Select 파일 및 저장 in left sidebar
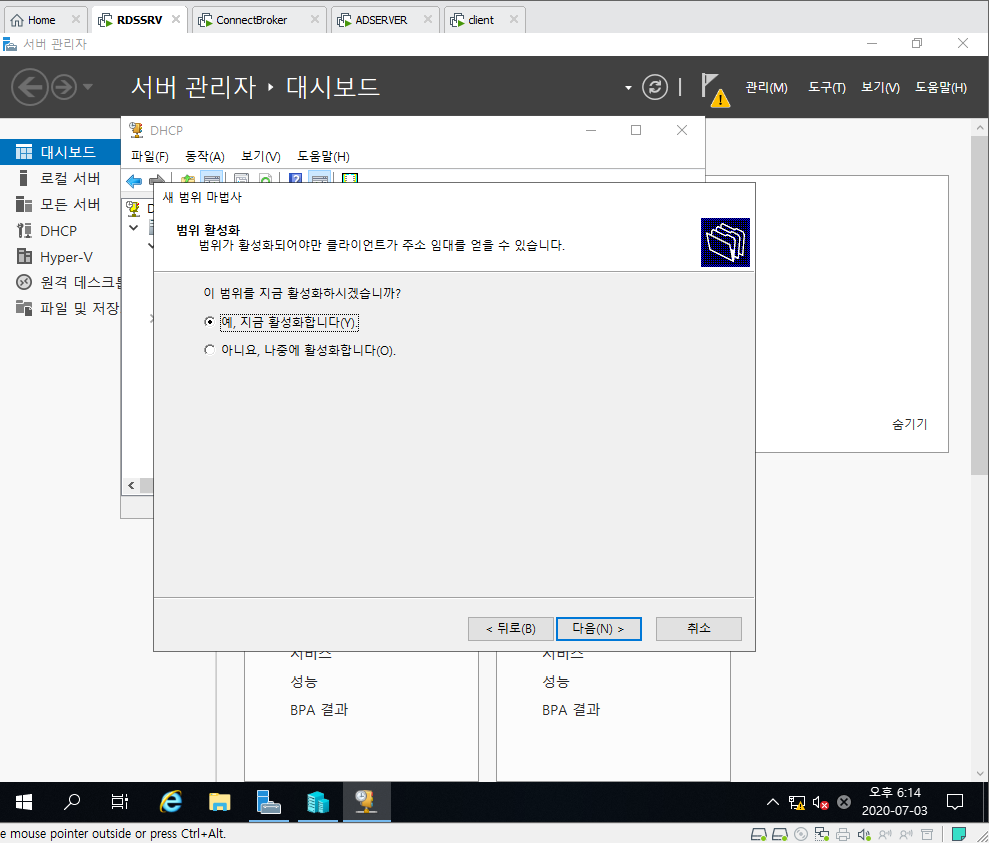Image resolution: width=989 pixels, height=843 pixels. pos(60,308)
